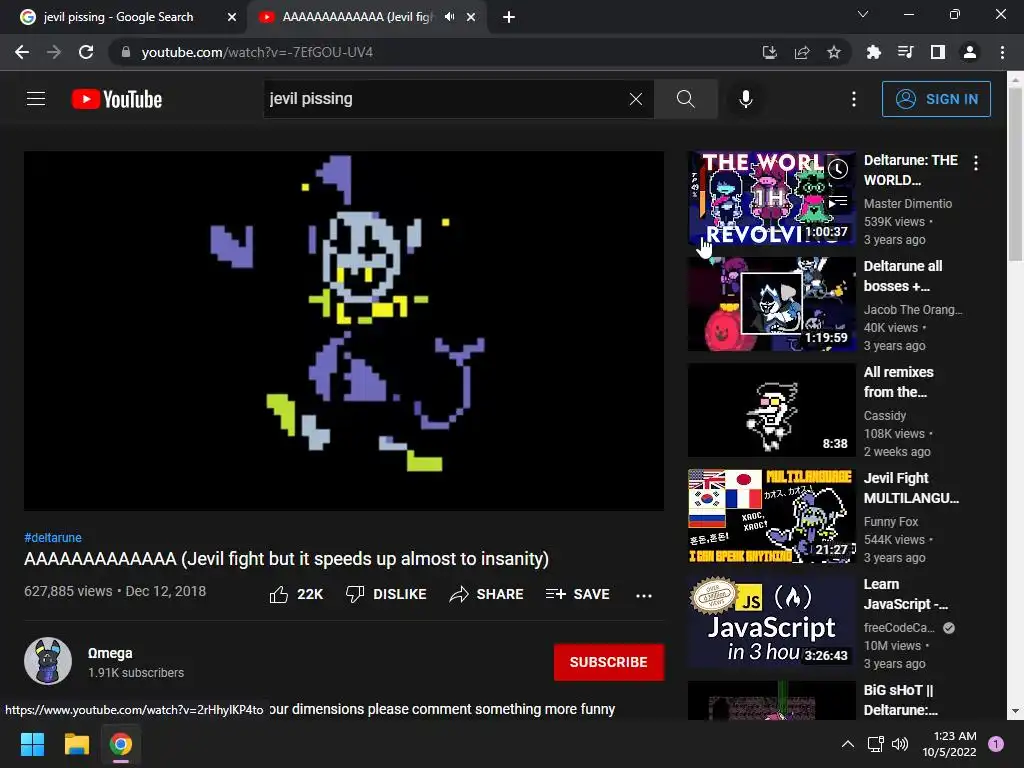Open the media control icon in toolbar

click(905, 52)
